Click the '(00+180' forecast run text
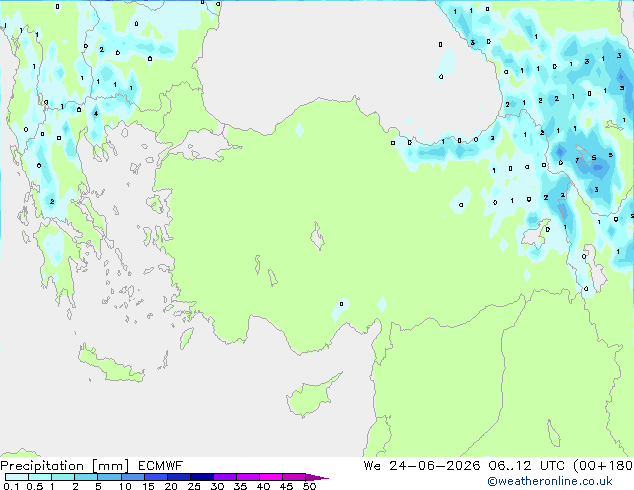 pyautogui.click(x=603, y=466)
